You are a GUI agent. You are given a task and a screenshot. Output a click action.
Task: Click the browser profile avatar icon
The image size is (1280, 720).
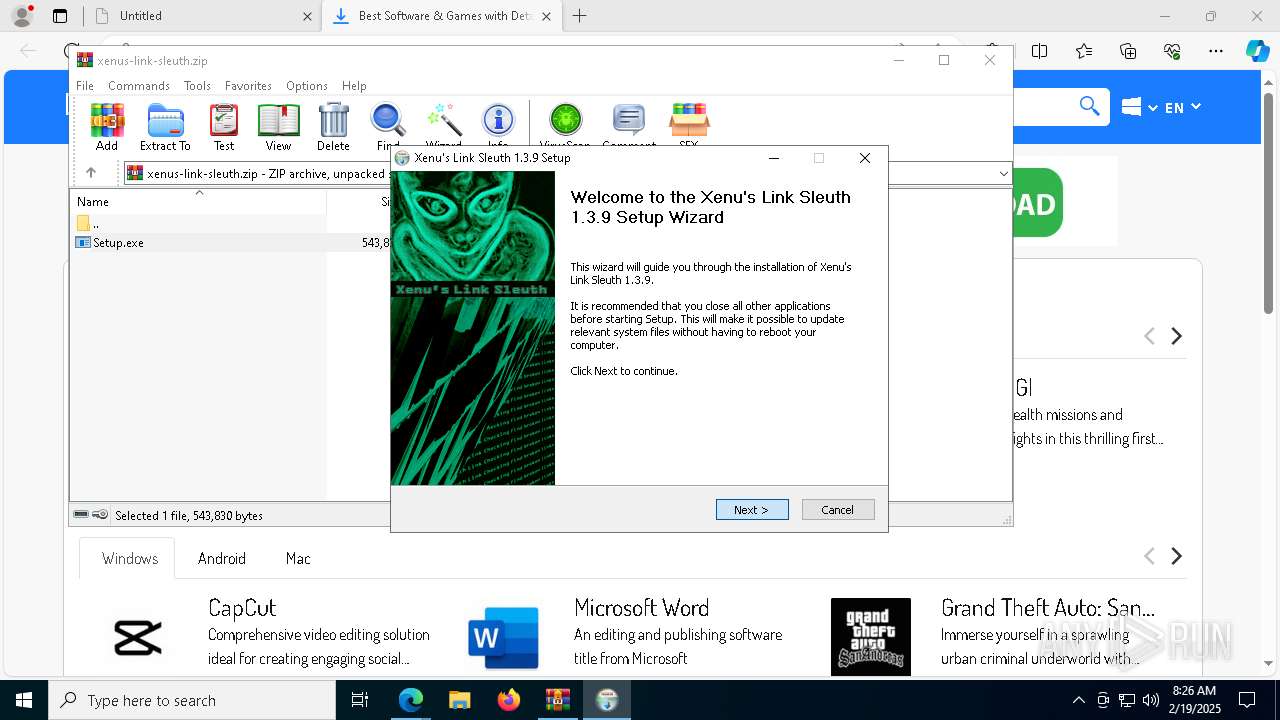tap(22, 16)
